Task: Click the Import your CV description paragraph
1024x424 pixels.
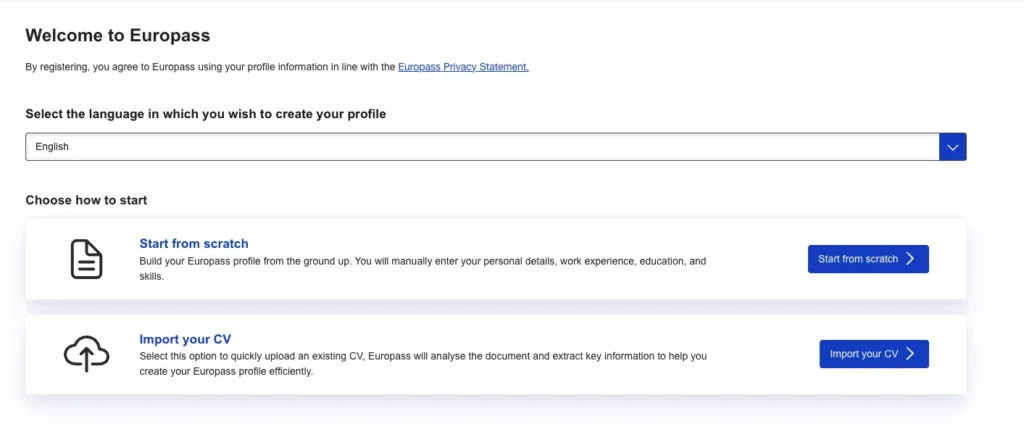Action: pyautogui.click(x=422, y=363)
